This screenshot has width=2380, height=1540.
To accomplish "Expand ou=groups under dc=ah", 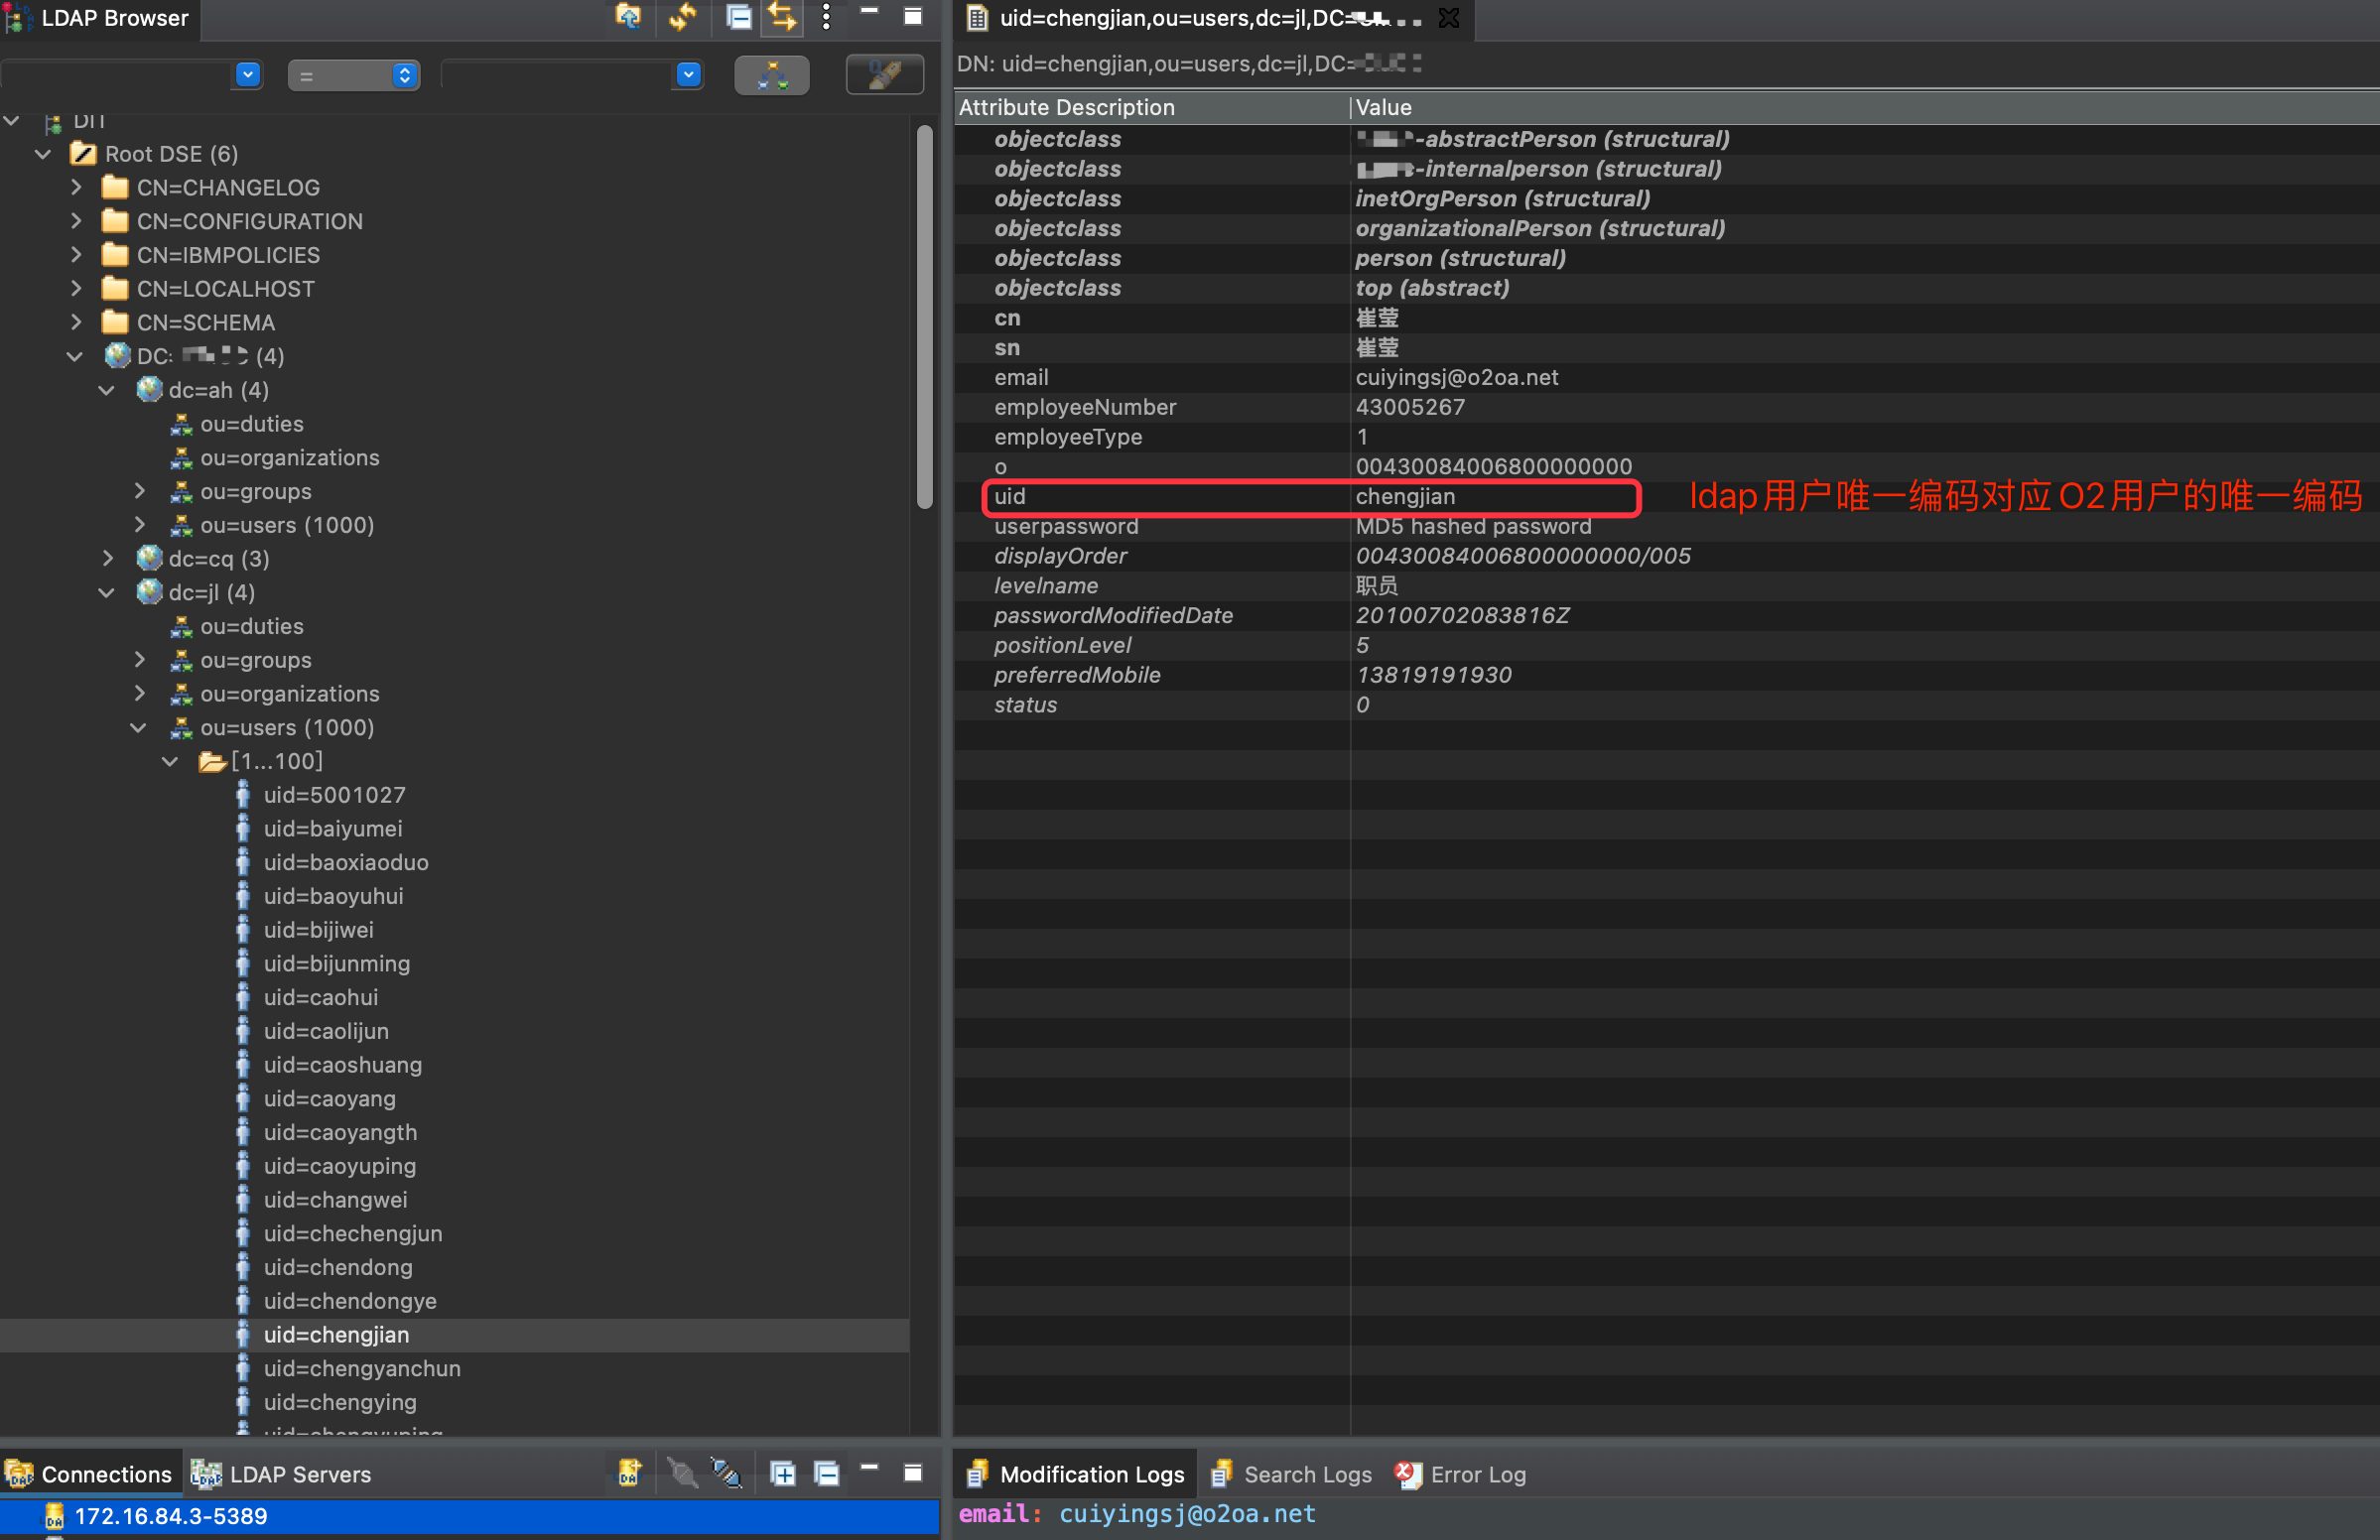I will click(140, 491).
